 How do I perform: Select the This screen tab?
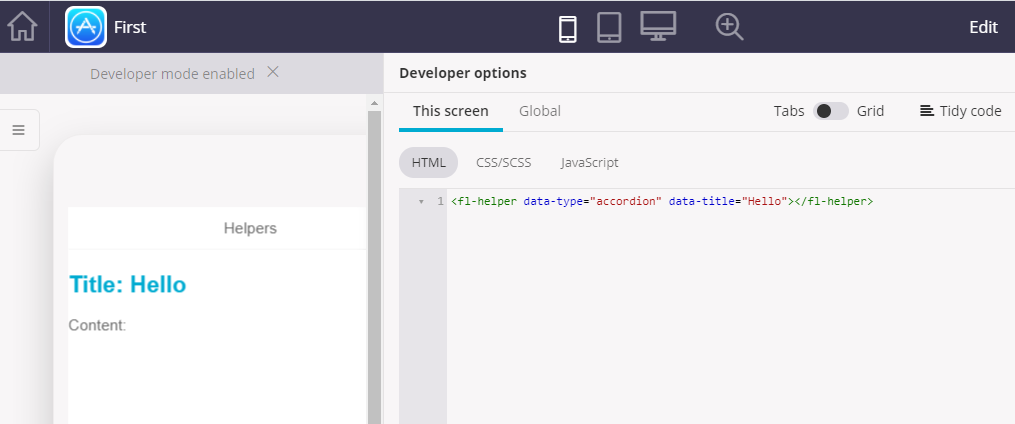click(x=450, y=111)
